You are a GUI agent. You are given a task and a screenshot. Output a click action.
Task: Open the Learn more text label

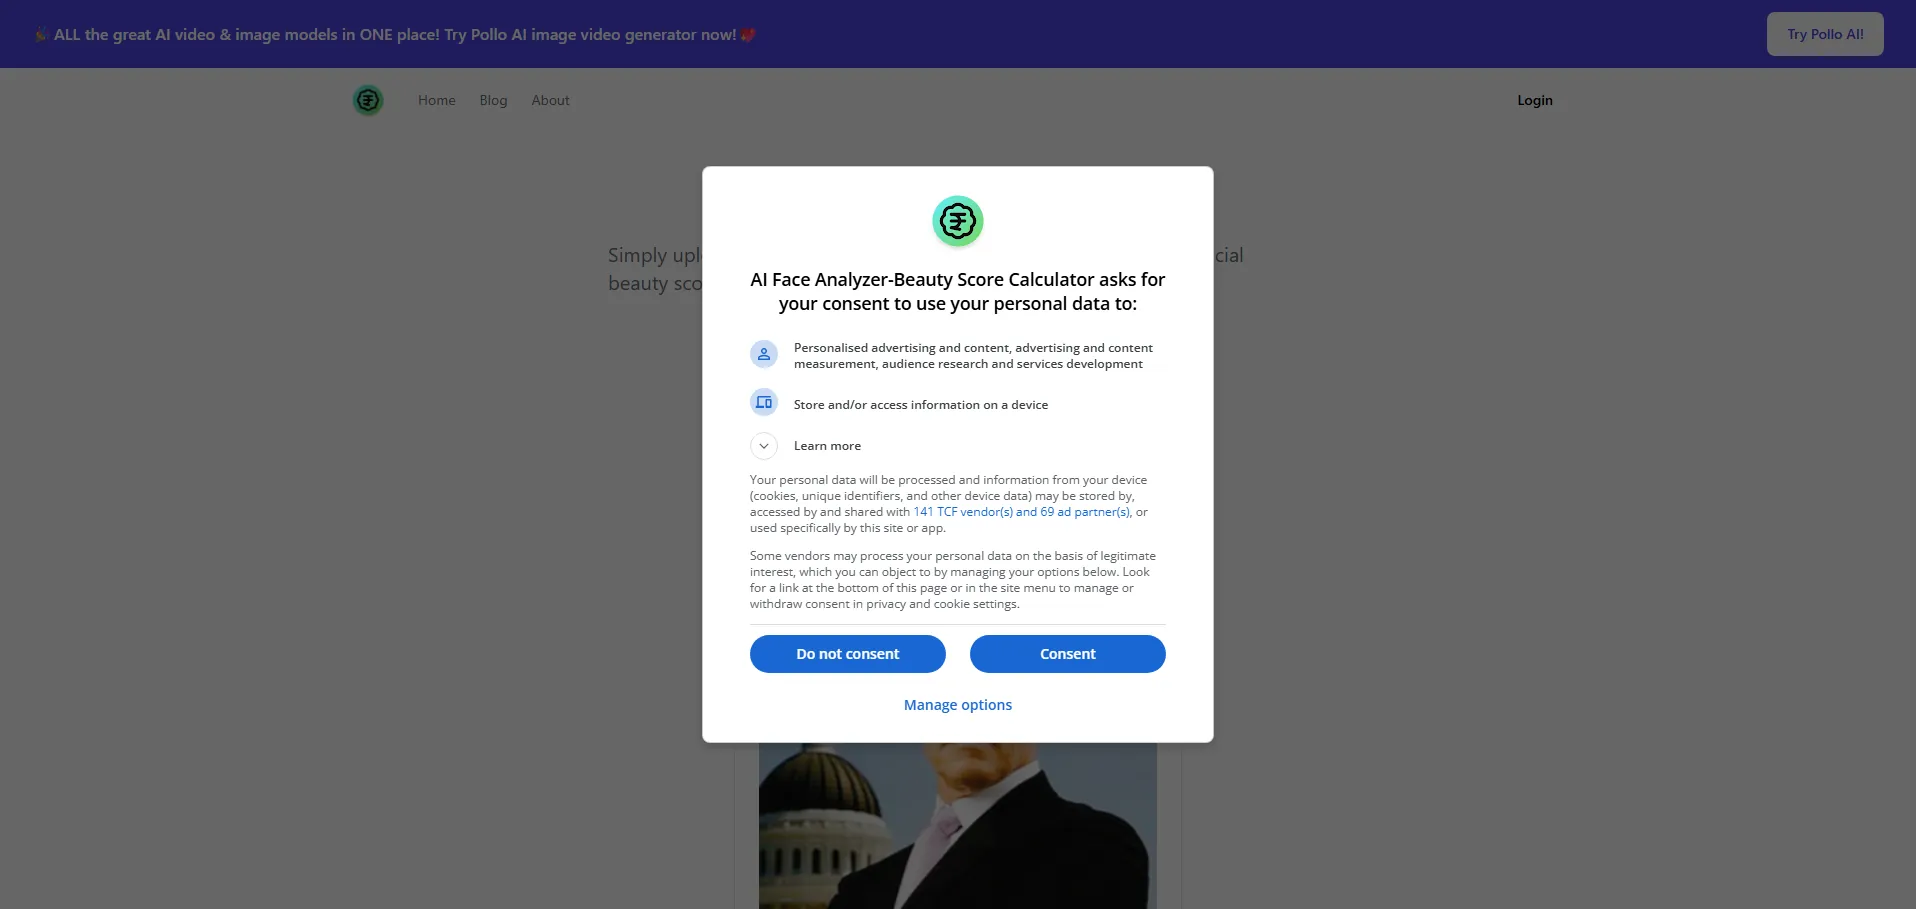827,446
